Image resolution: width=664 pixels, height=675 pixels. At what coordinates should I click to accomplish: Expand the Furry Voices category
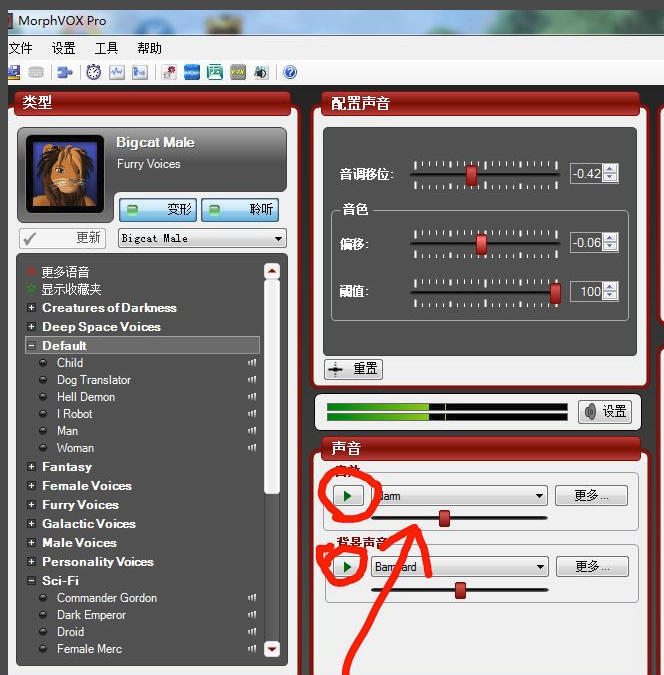point(31,504)
